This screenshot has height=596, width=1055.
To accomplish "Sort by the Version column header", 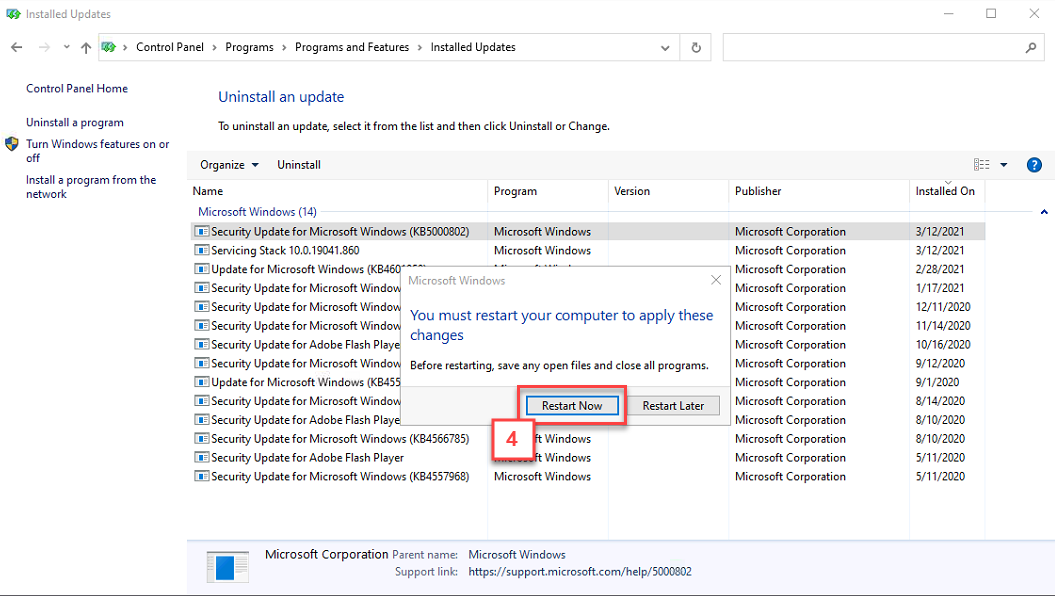I will click(668, 191).
